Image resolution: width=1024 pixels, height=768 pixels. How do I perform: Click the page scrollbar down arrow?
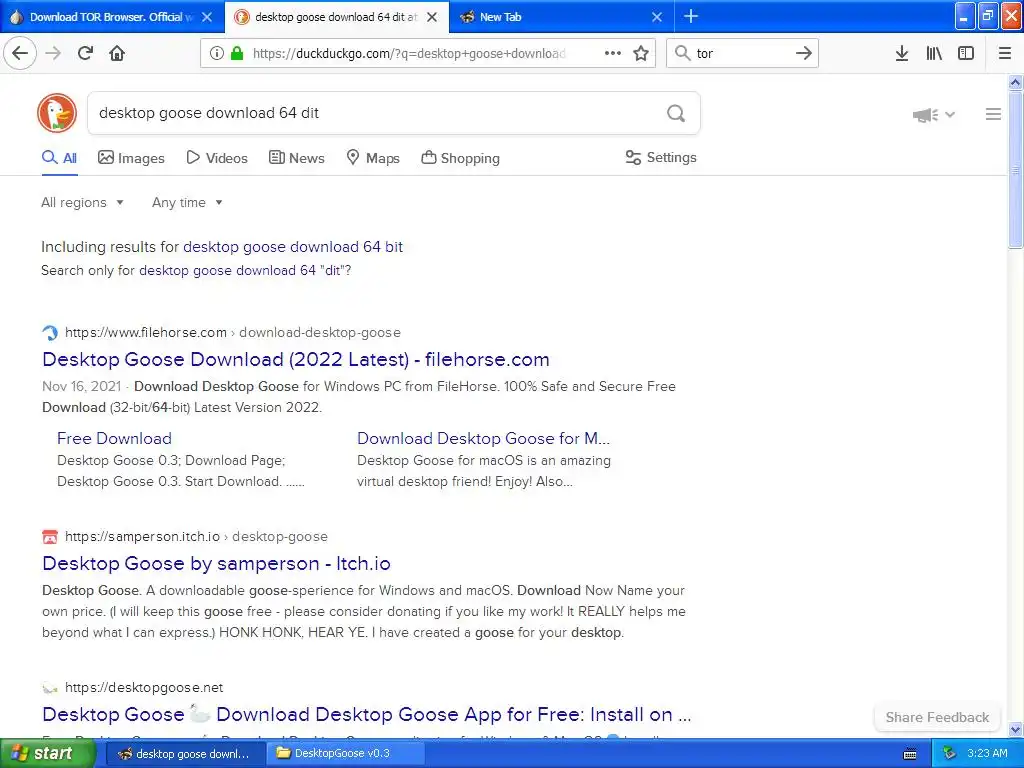coord(1016,729)
